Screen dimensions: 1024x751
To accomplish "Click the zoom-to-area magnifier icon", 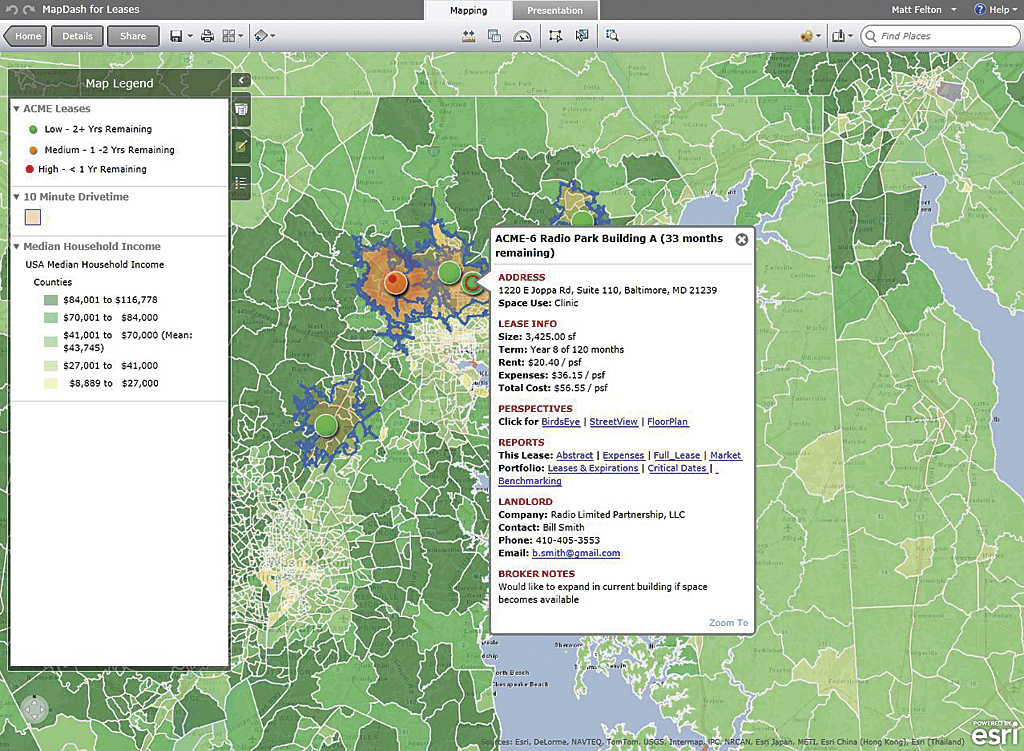I will point(612,36).
